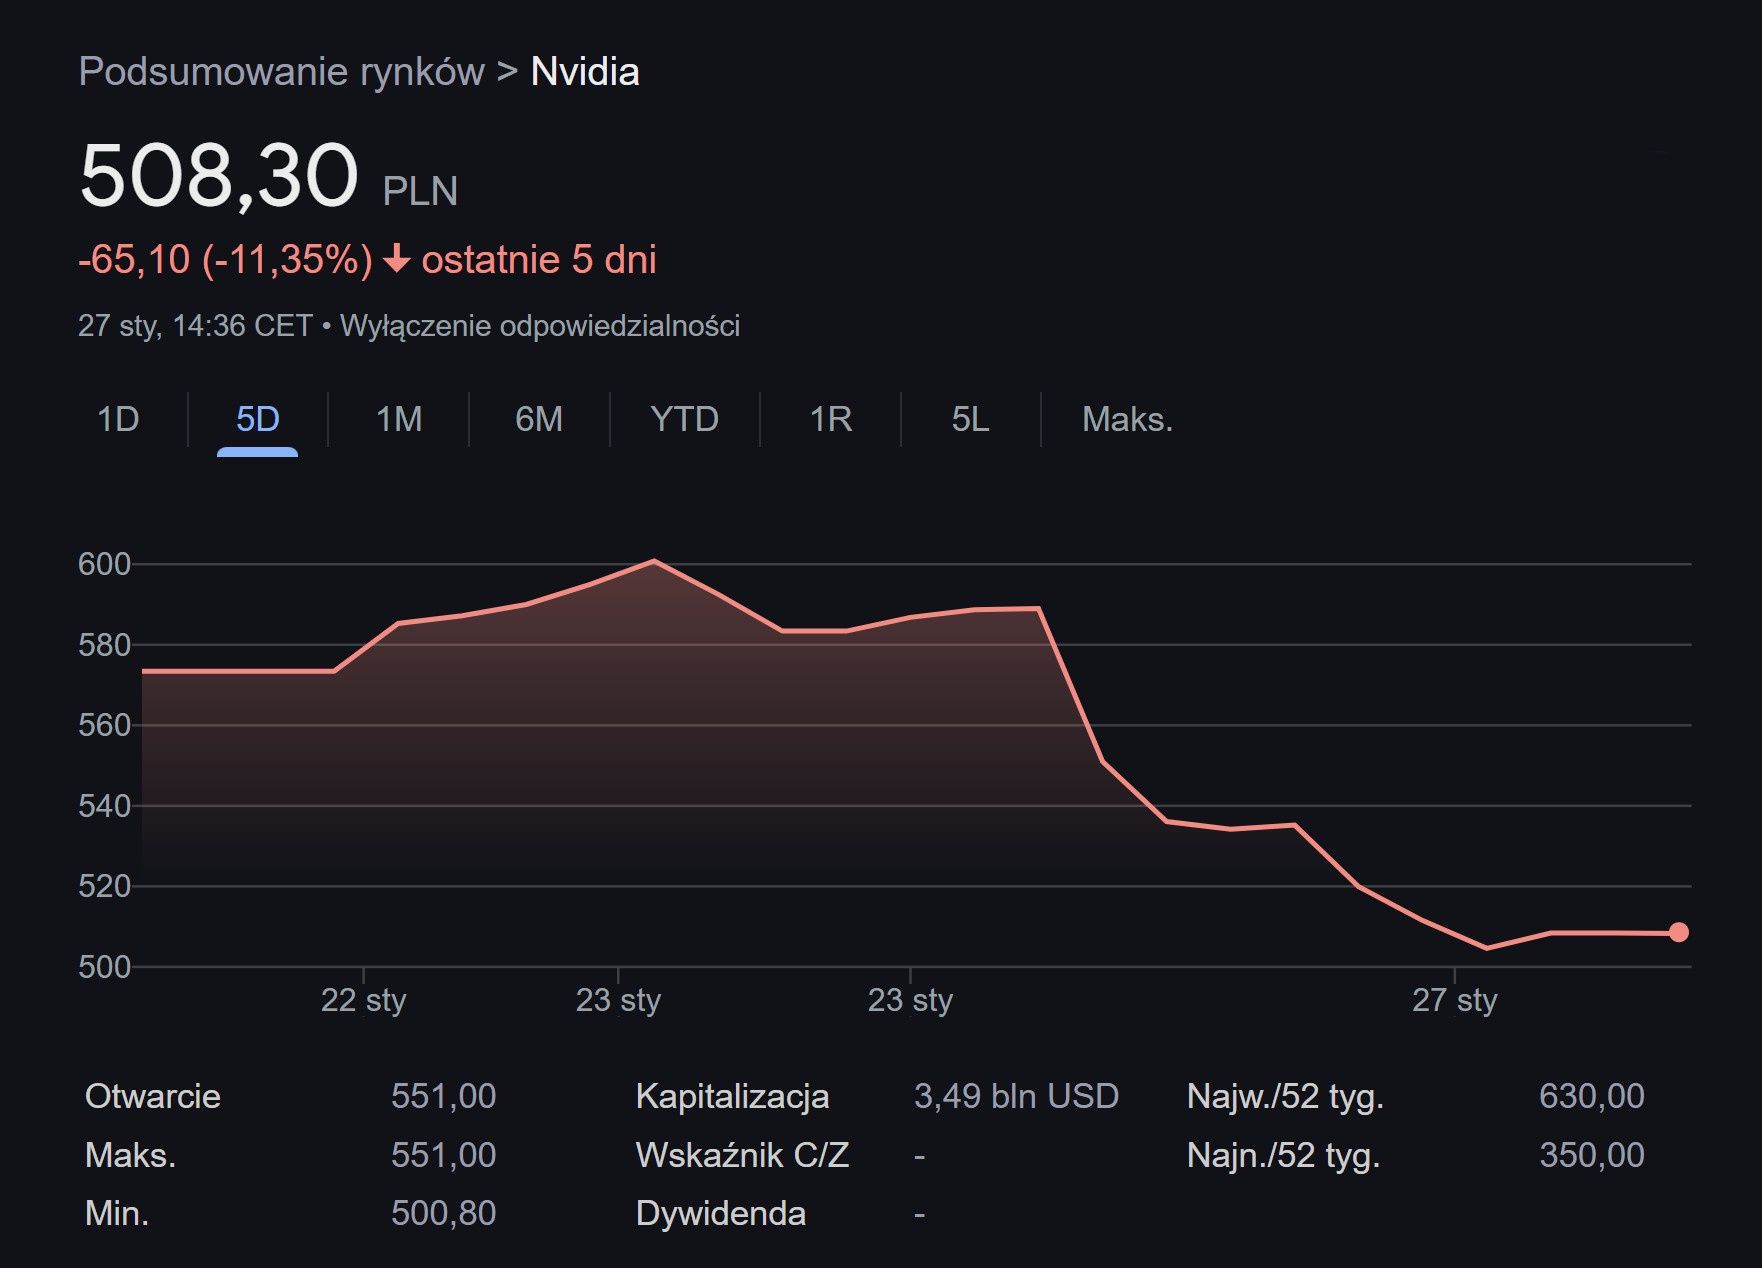Click the '27 sty, 14:36 CET' timestamp
The height and width of the screenshot is (1268, 1762).
pos(195,326)
